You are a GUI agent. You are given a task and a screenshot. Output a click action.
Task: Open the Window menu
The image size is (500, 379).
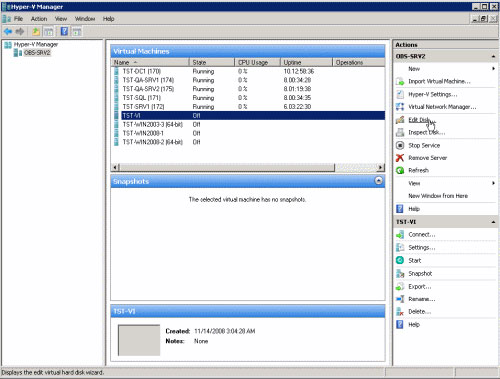tap(85, 19)
